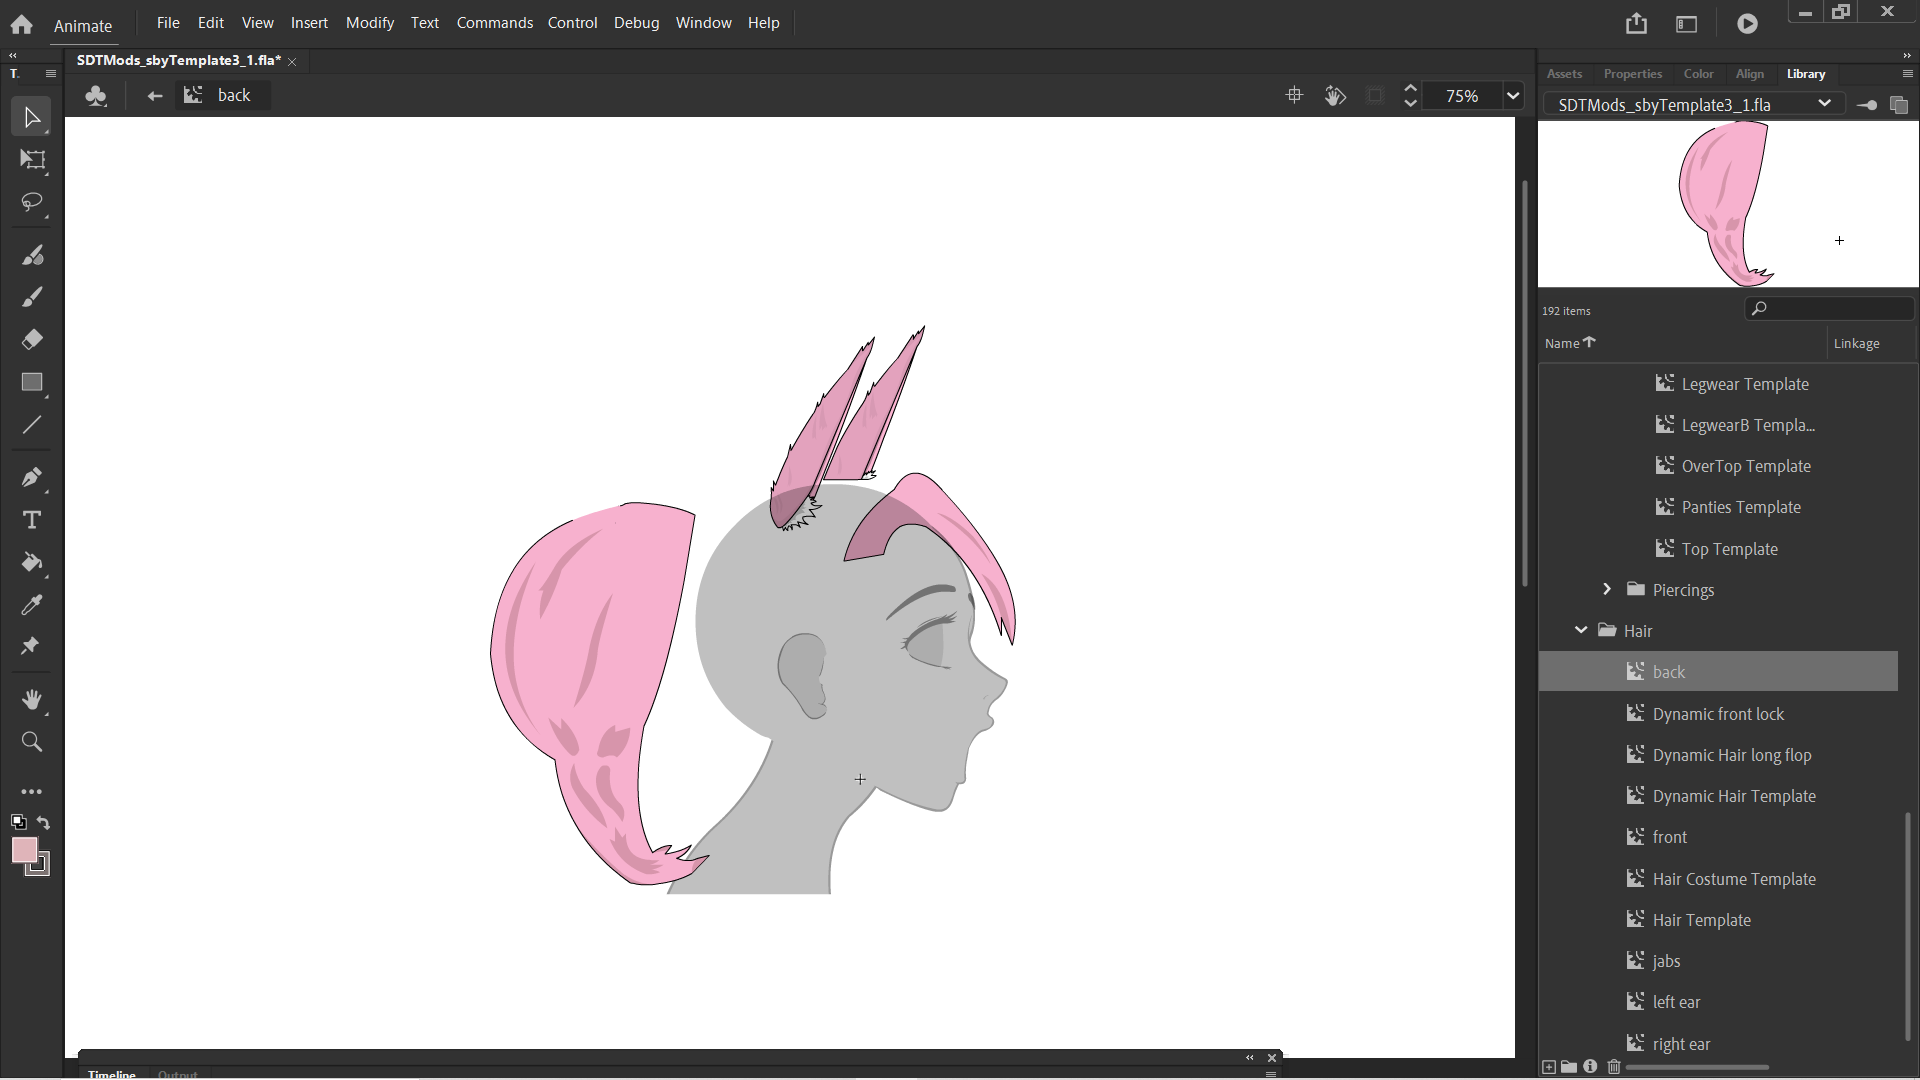Click Center Stage icon
The width and height of the screenshot is (1920, 1080).
click(x=1294, y=96)
